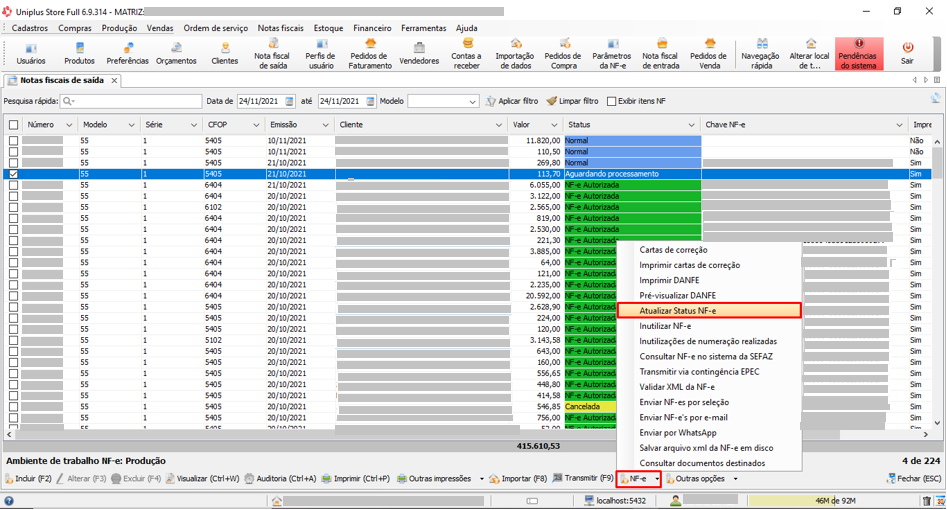
Task: Close the Notas fiscais de saída tab
Action: pos(114,80)
